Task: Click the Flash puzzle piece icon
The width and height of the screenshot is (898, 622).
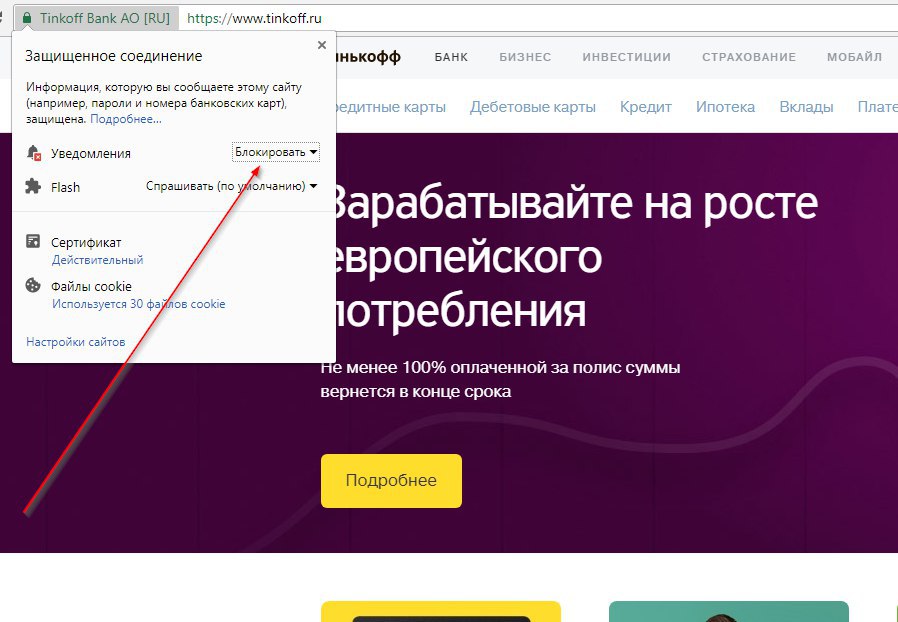Action: click(33, 186)
